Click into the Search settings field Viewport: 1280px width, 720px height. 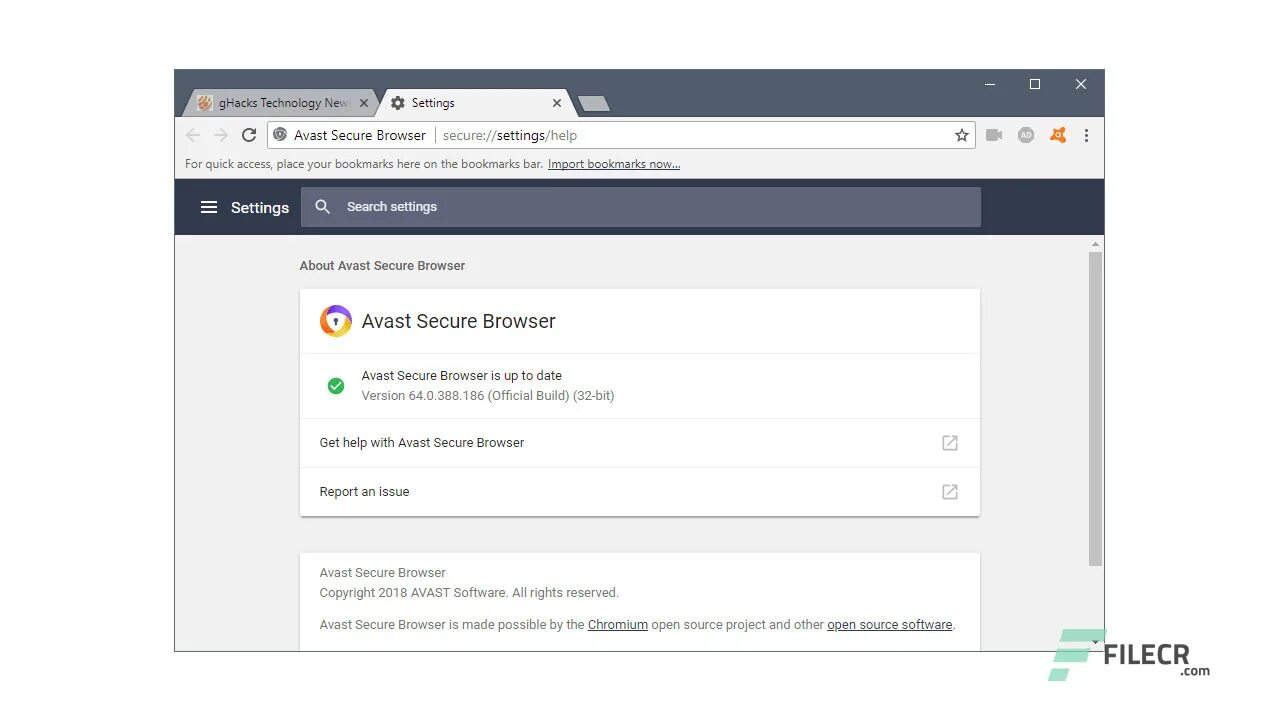click(640, 207)
